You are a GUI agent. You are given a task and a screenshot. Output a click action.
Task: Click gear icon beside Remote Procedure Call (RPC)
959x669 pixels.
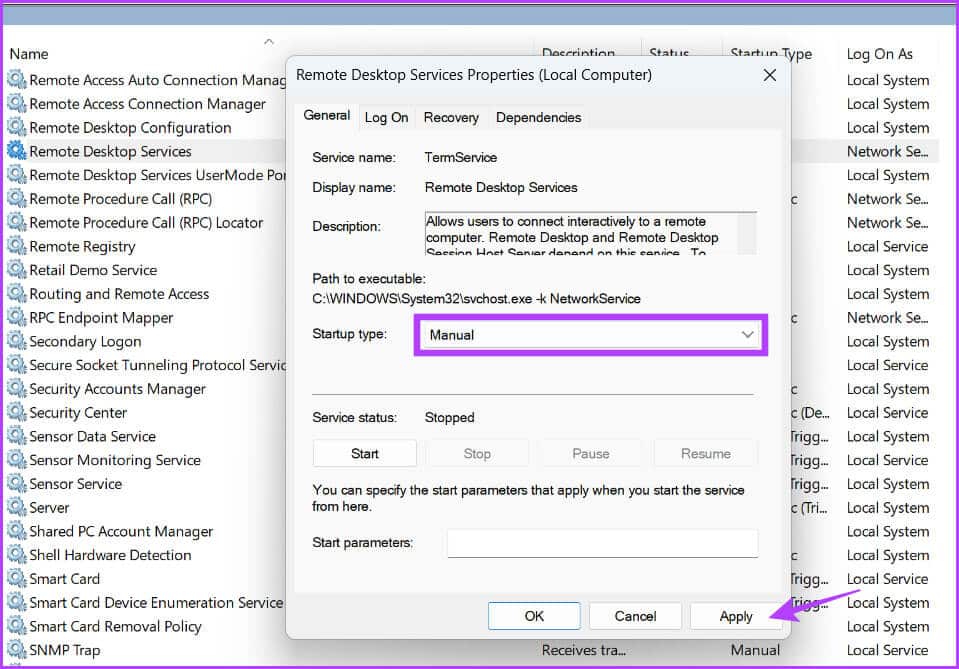[17, 199]
